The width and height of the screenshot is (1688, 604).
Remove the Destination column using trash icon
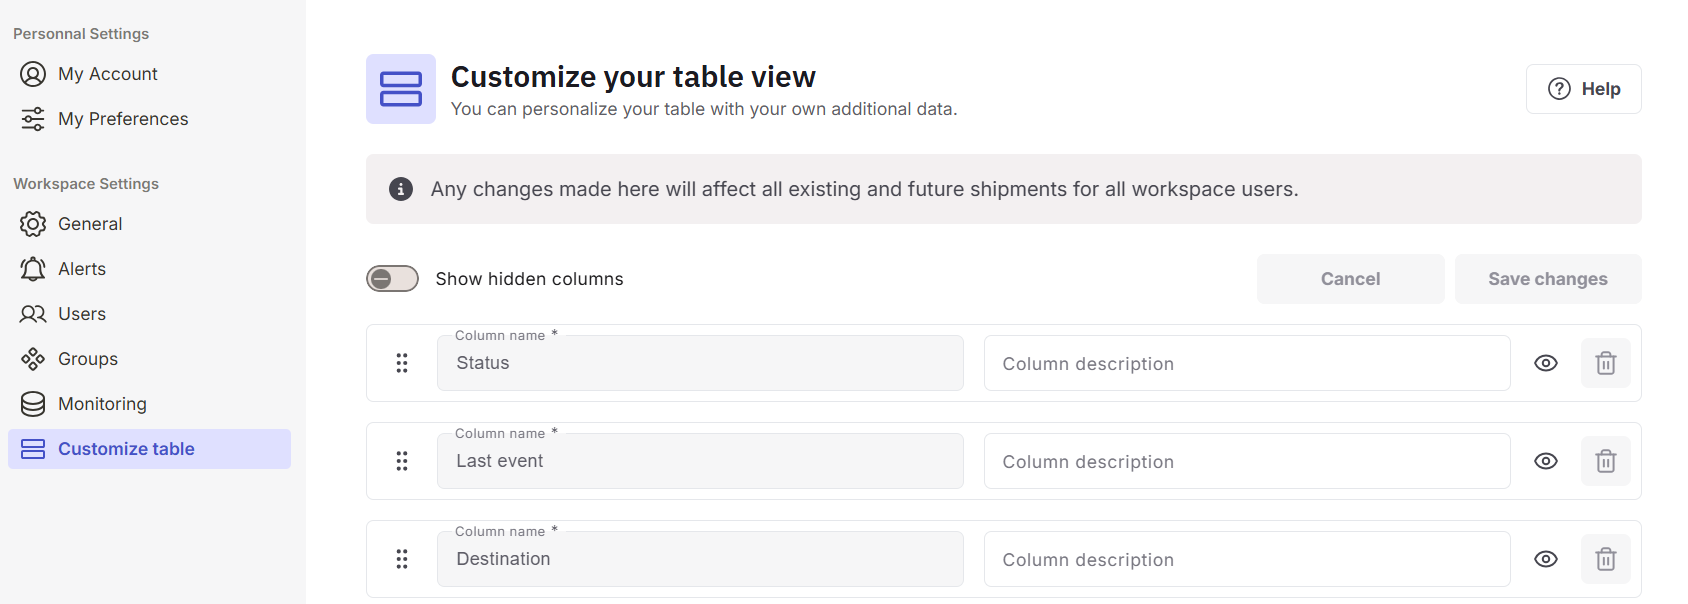pos(1605,559)
